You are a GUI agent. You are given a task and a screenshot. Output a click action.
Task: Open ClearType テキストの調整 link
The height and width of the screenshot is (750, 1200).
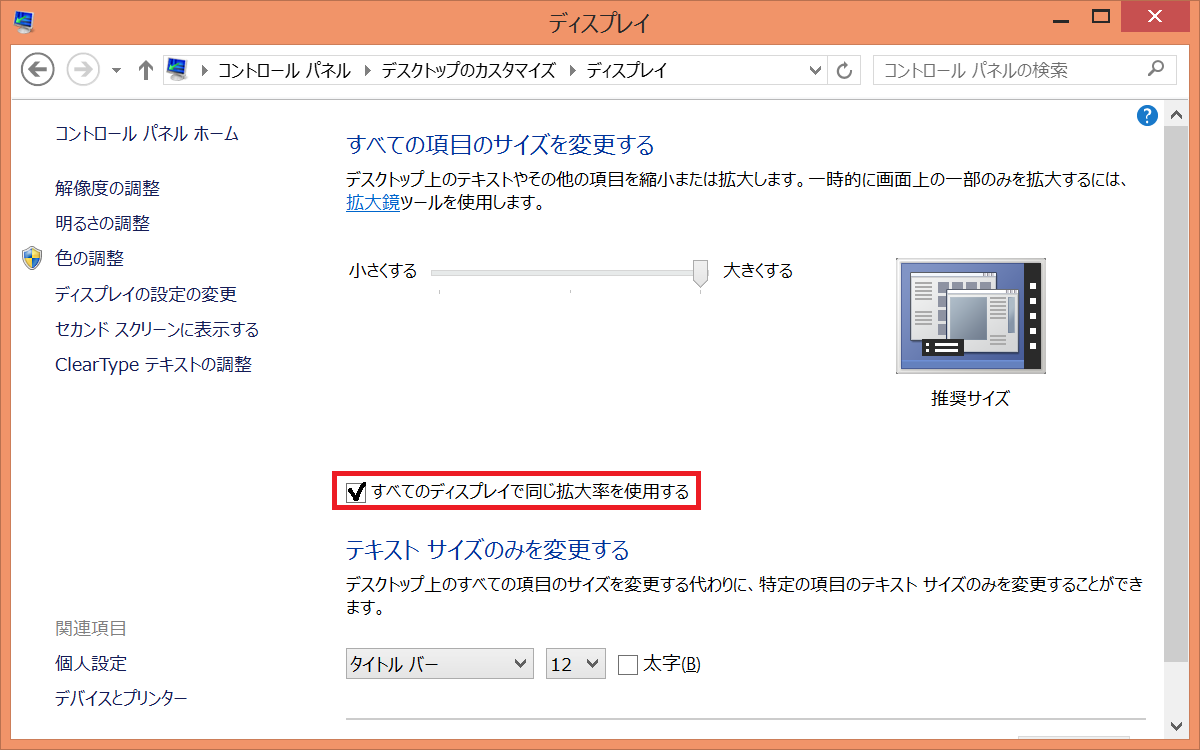click(153, 364)
